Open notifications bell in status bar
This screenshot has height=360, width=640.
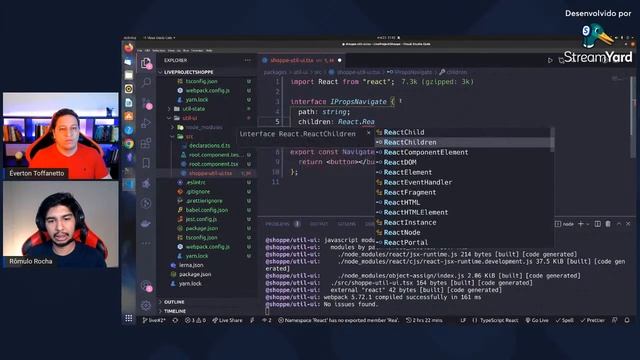(627, 320)
